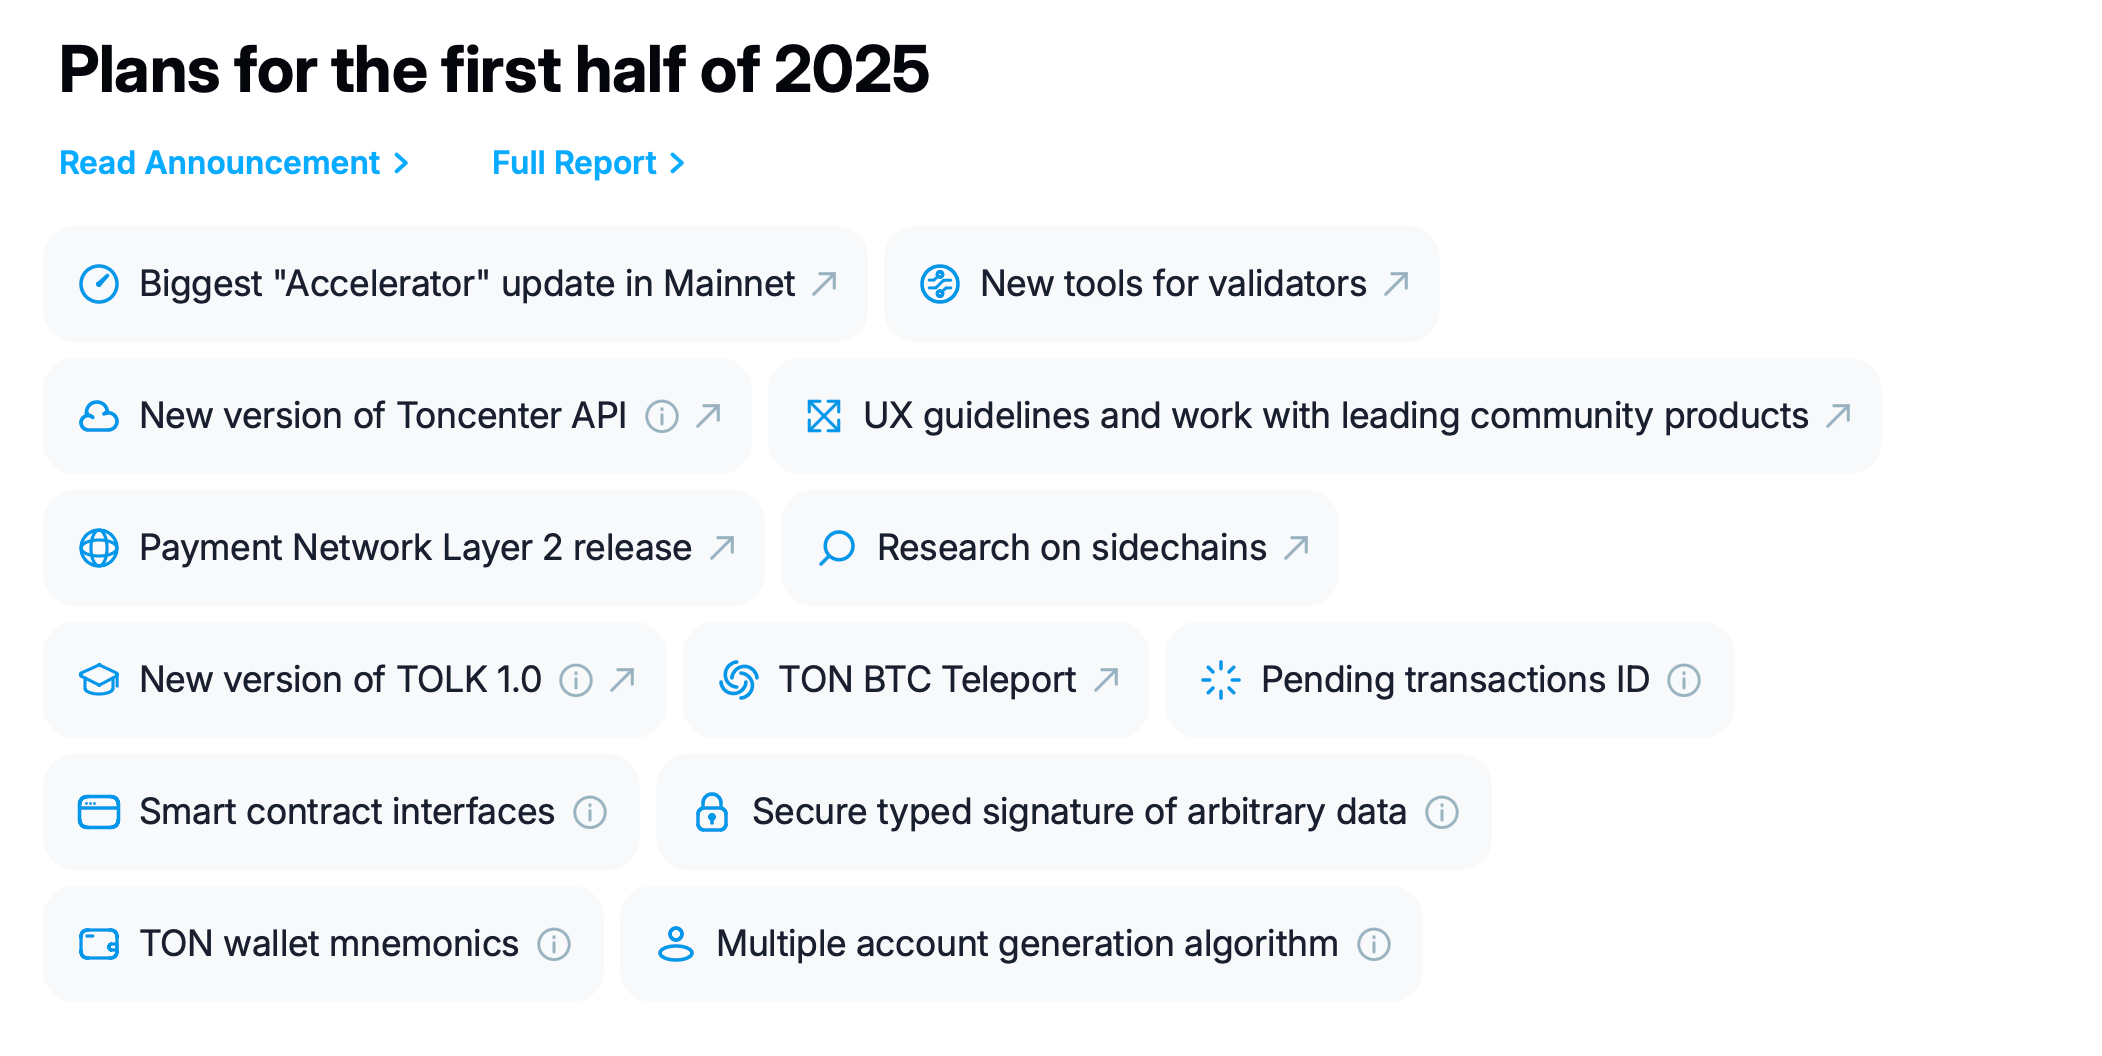Select the spiral icon on TON BTC Teleport
Screen dimensions: 2102x1056
point(737,680)
